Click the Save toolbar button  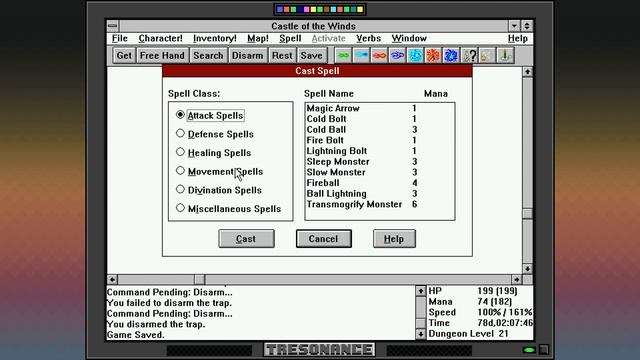coord(311,55)
